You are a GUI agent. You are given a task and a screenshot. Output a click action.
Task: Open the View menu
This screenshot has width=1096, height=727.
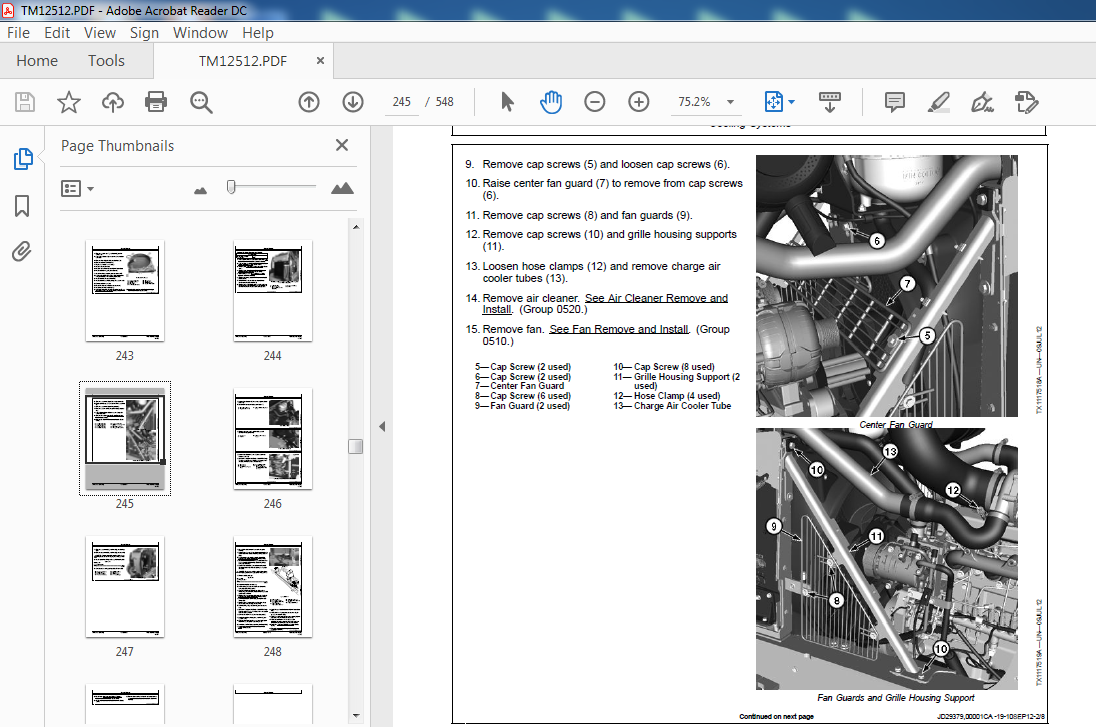click(100, 33)
